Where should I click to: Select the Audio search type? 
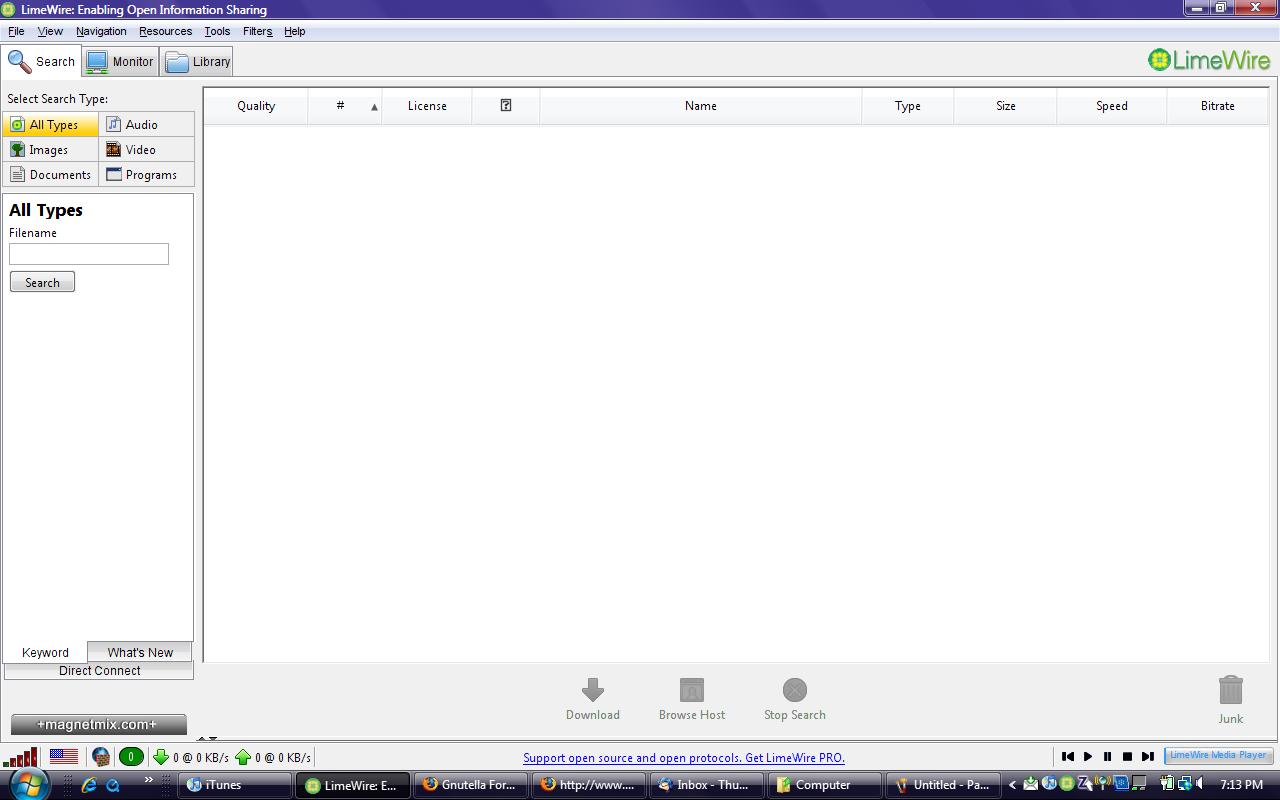point(146,124)
